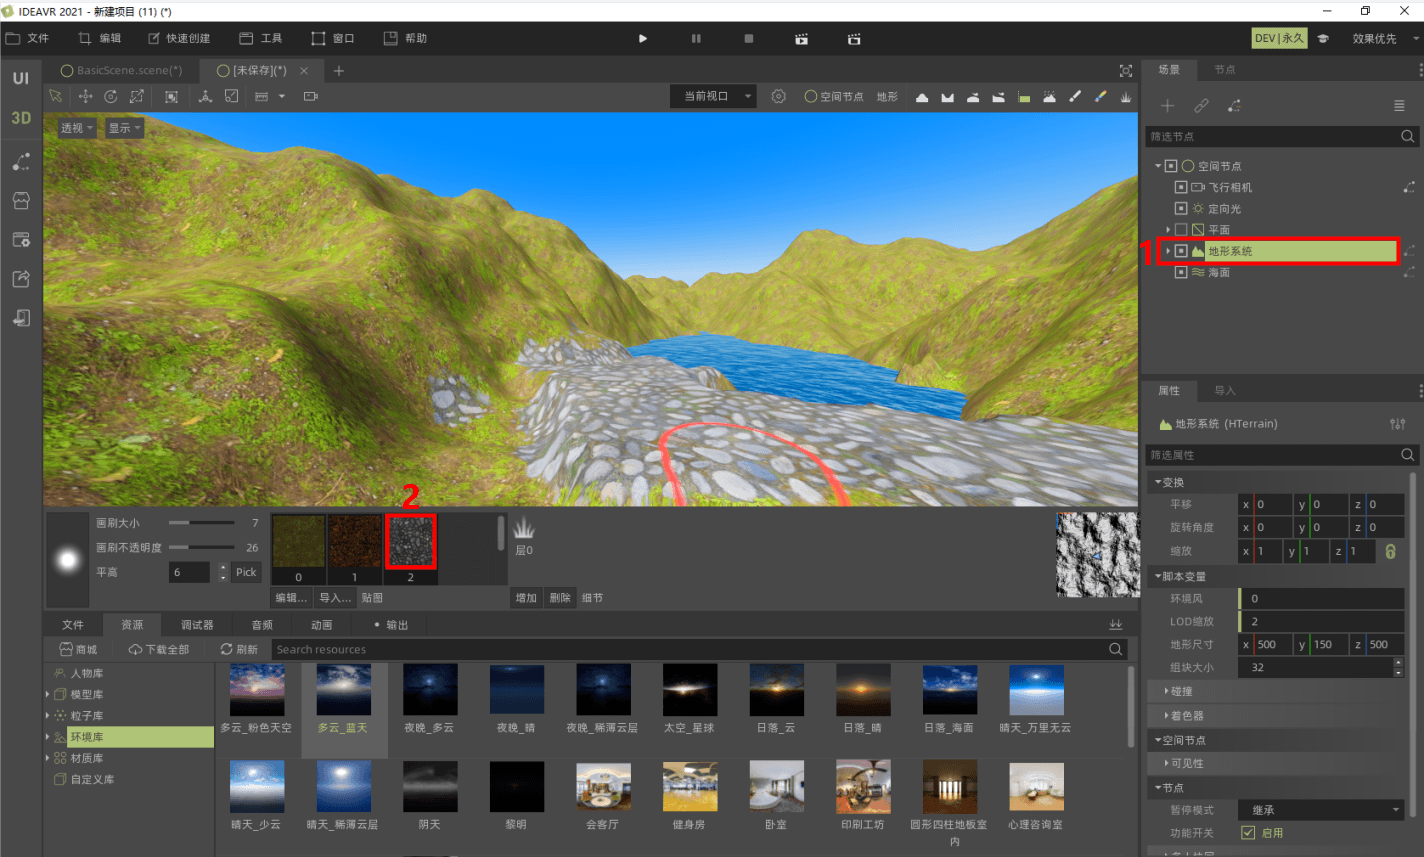Uncheck the 启用 checkbox
This screenshot has width=1424, height=857.
tap(1248, 832)
